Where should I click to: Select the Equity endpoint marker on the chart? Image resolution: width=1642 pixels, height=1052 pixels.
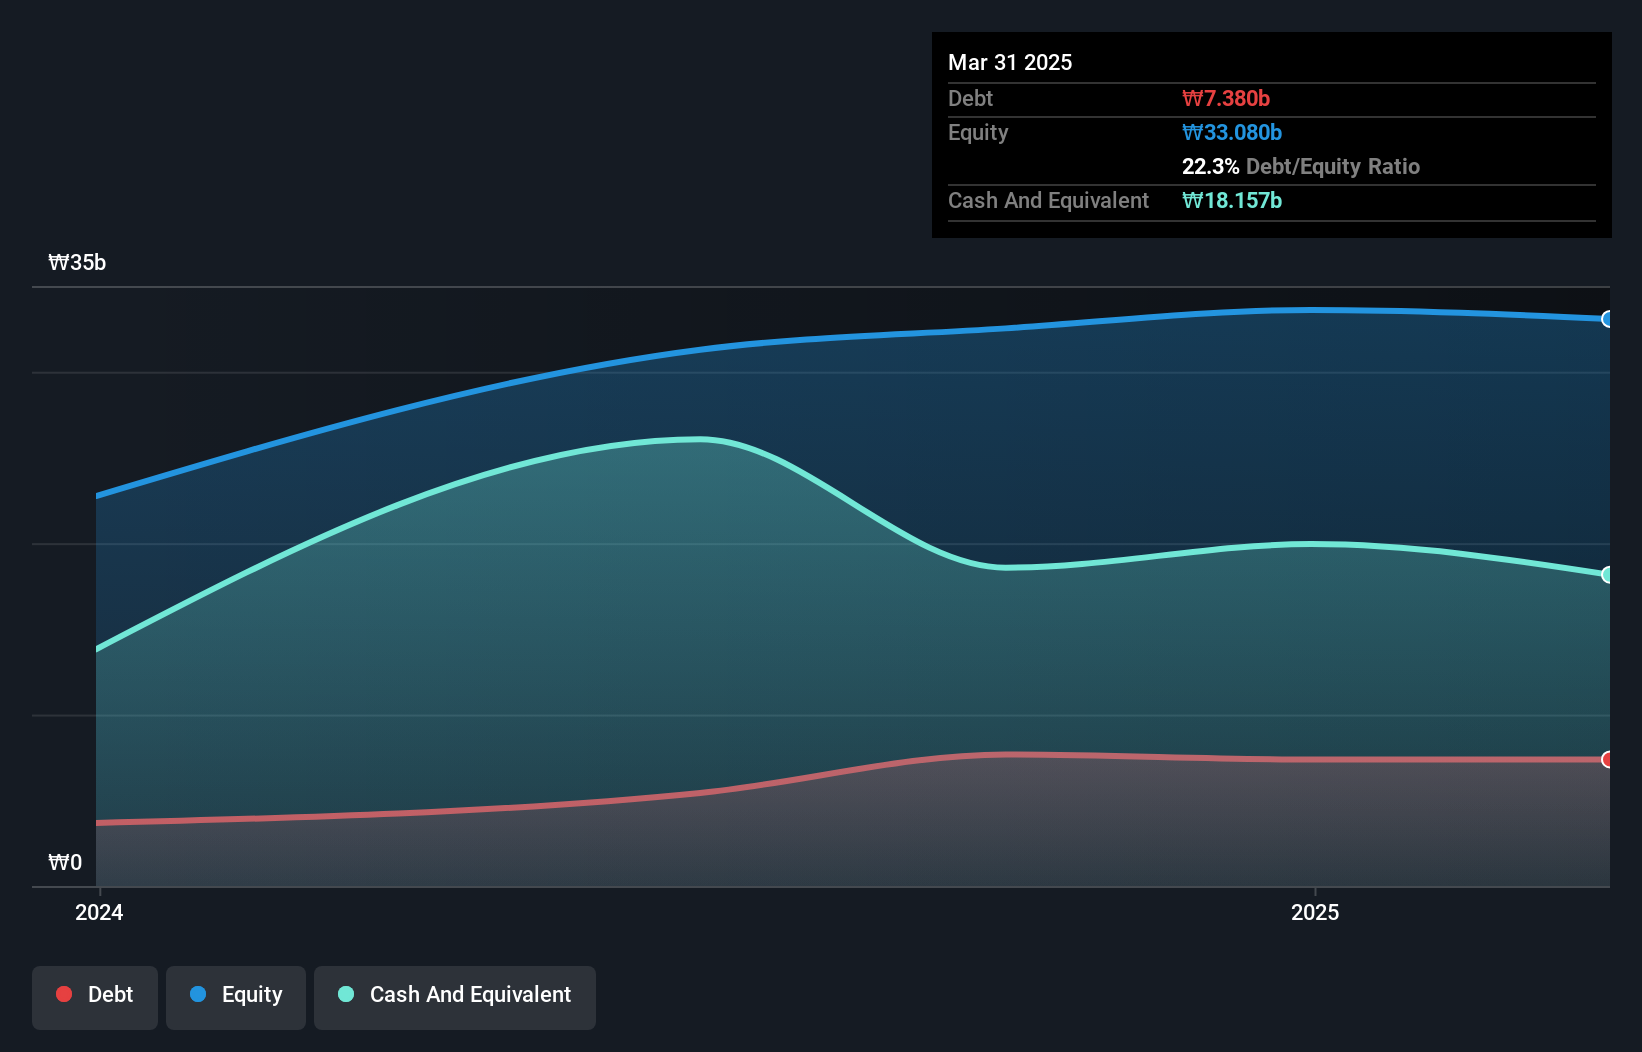pyautogui.click(x=1607, y=320)
